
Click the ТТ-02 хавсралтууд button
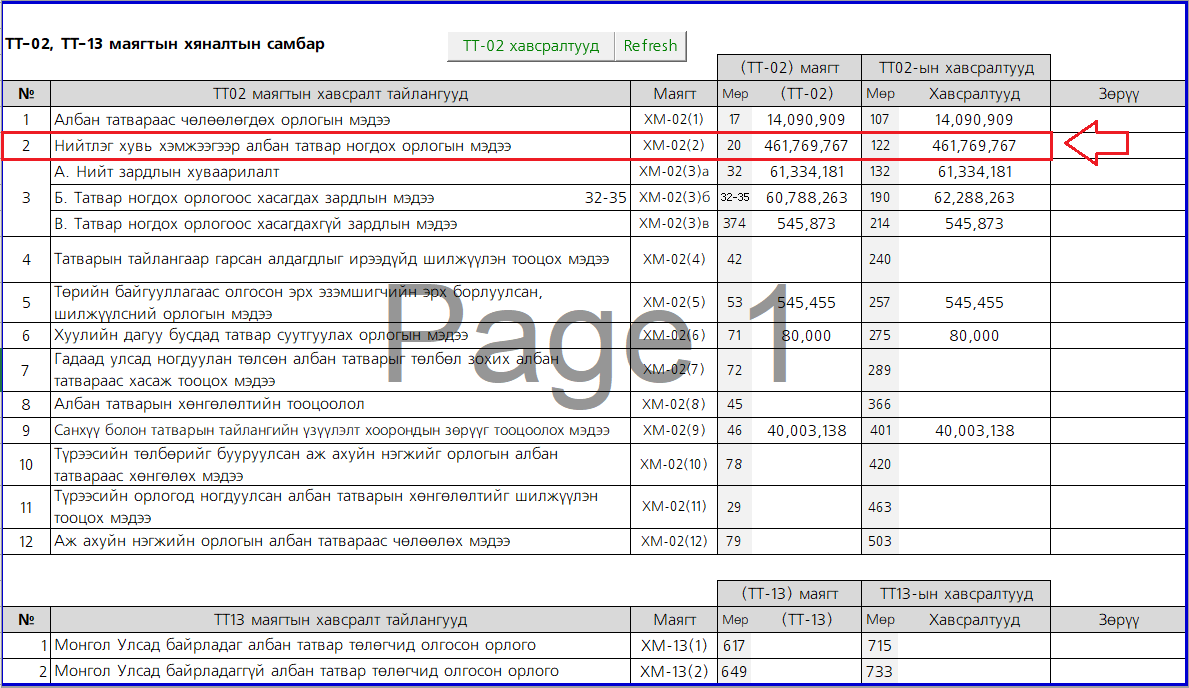tap(530, 46)
